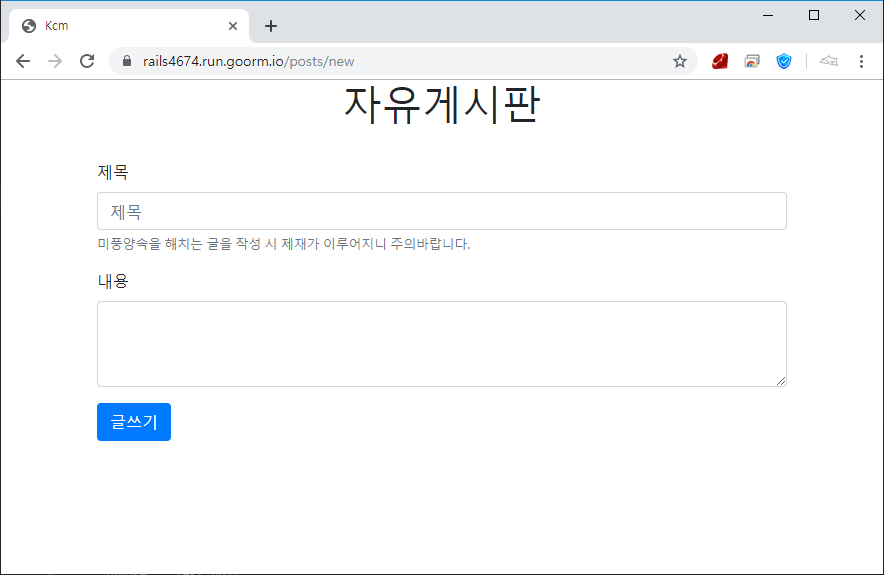Click the 미풍양속 warning help text
Viewport: 884px width, 575px height.
coord(284,244)
